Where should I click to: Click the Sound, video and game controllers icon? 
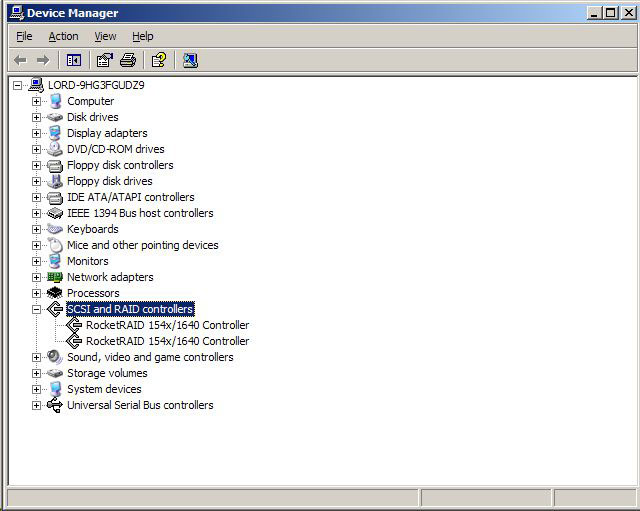[55, 357]
